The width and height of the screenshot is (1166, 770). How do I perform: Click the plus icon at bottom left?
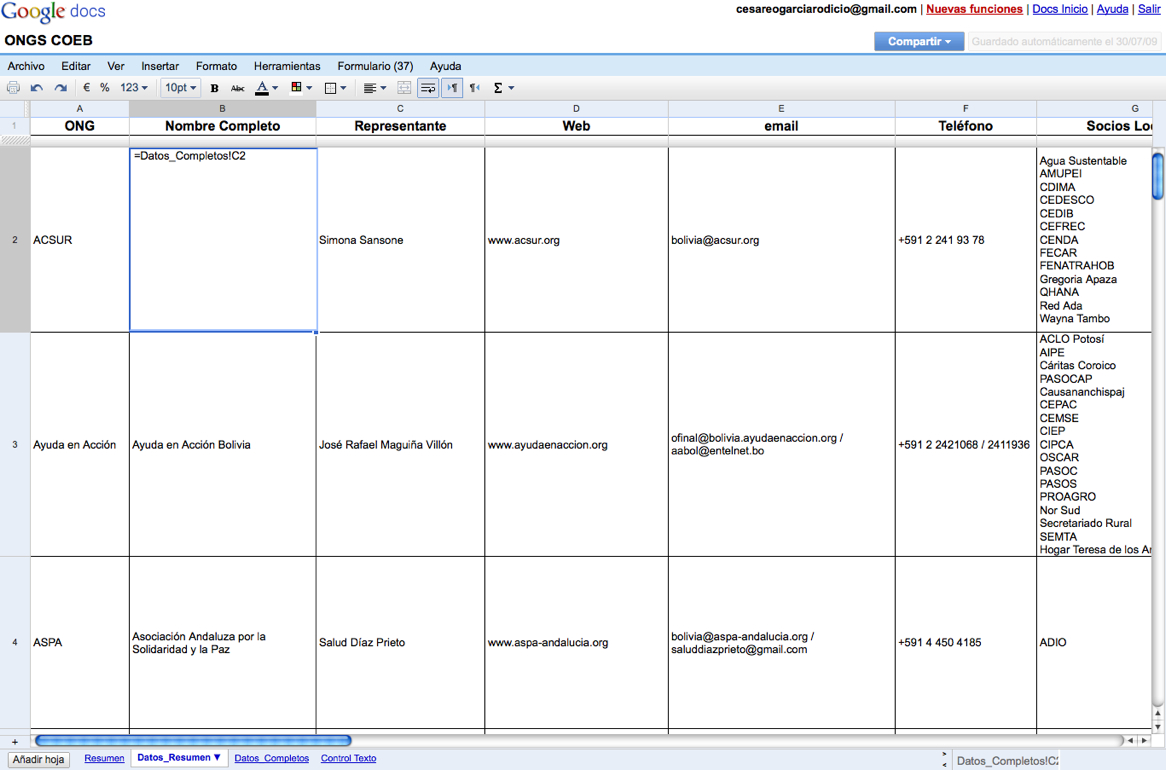pyautogui.click(x=14, y=742)
